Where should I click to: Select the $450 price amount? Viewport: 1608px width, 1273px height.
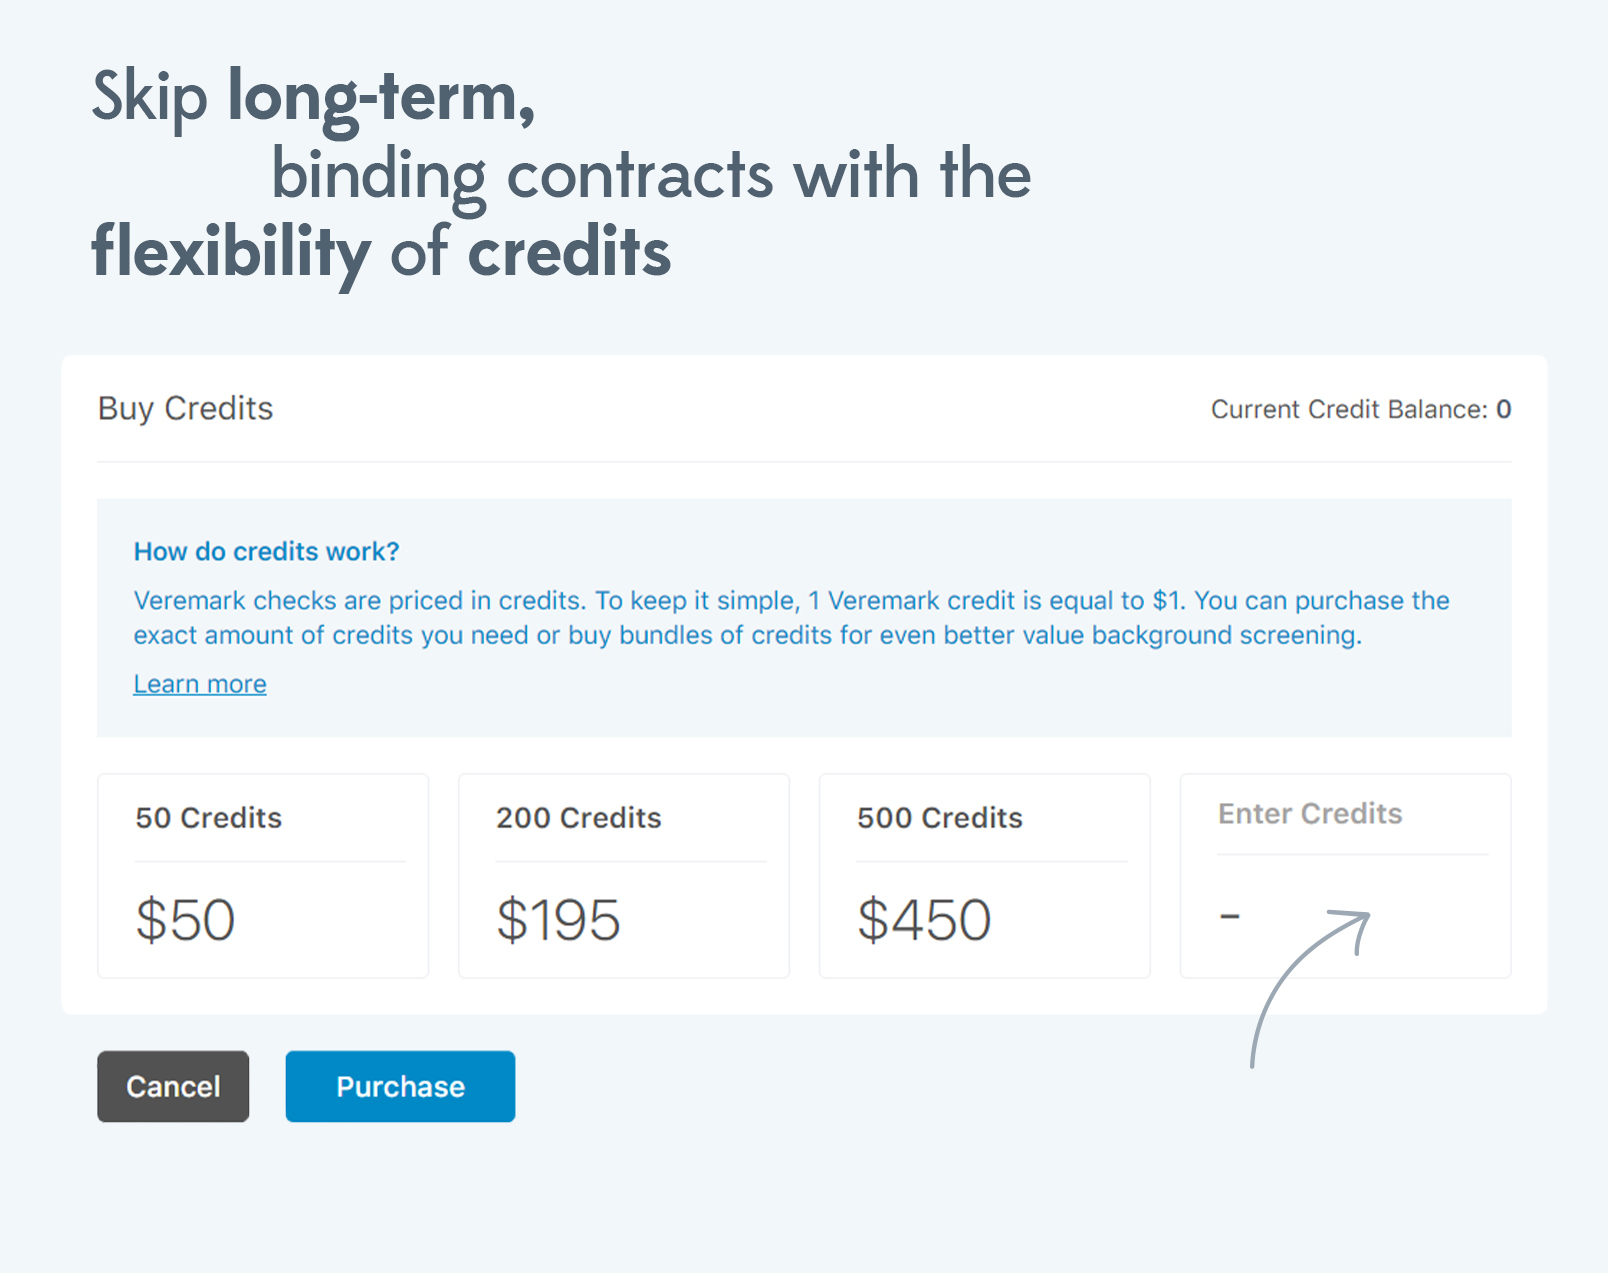coord(924,920)
